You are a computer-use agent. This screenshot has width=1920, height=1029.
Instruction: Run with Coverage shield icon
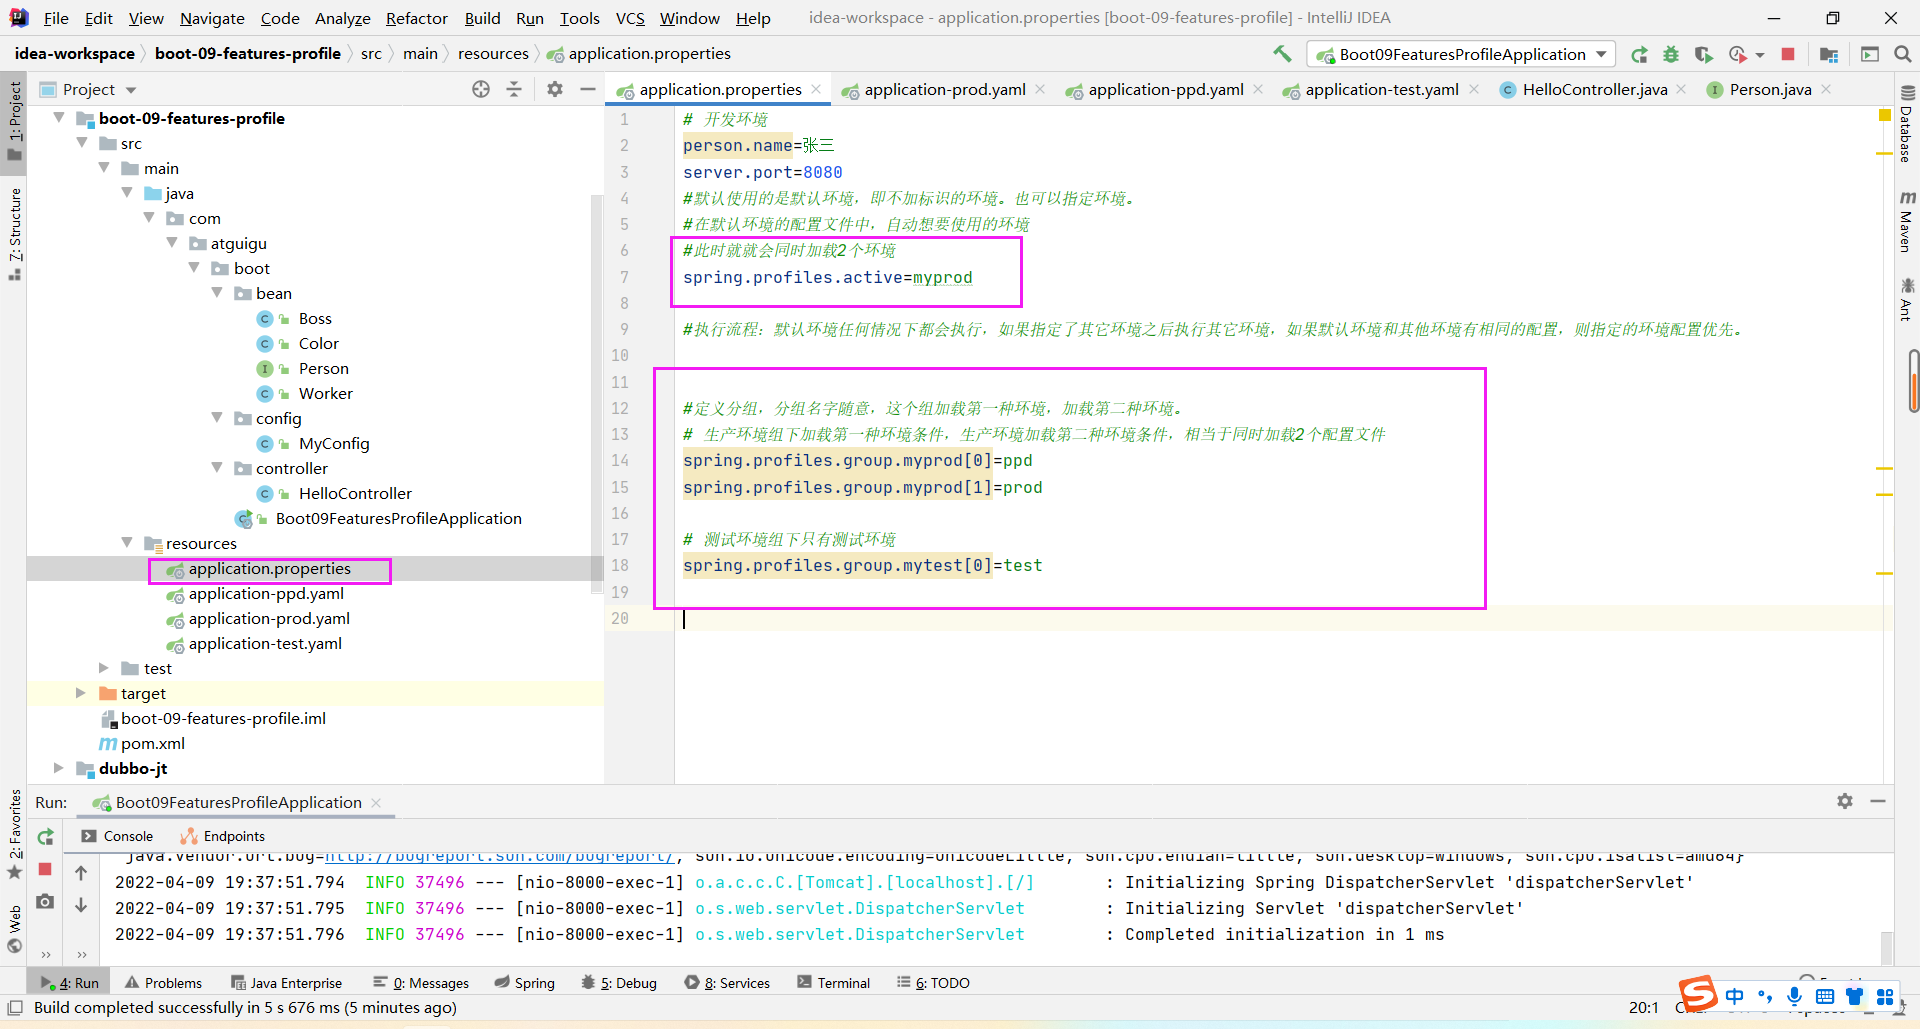[1704, 54]
